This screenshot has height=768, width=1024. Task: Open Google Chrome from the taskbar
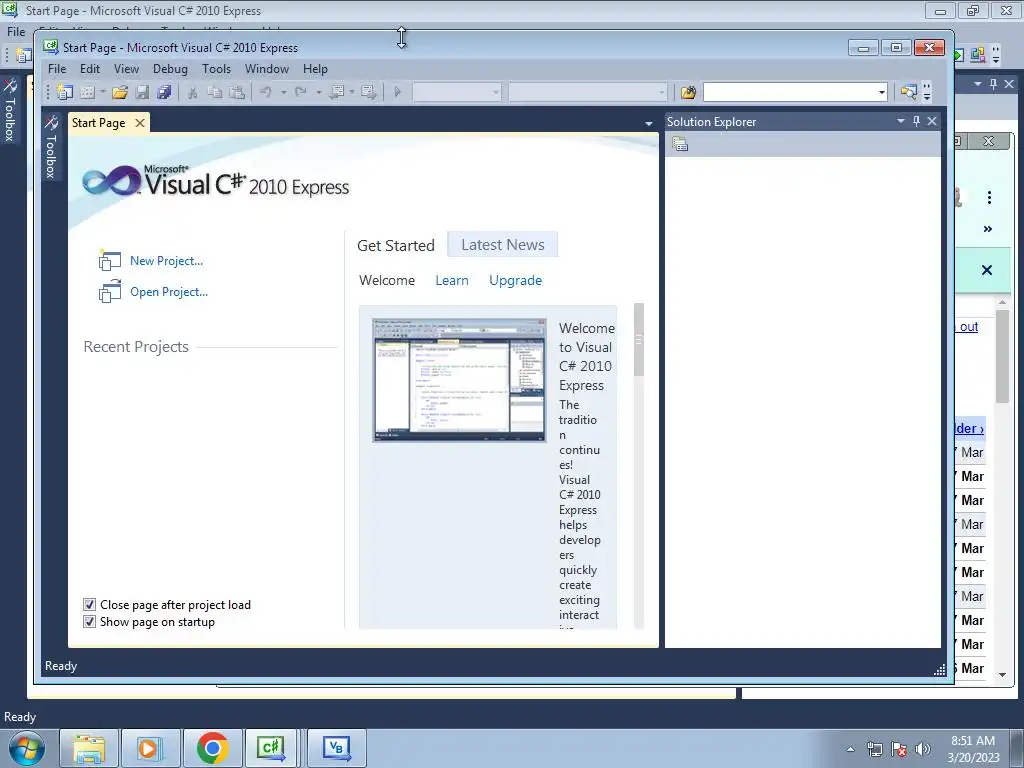(212, 748)
